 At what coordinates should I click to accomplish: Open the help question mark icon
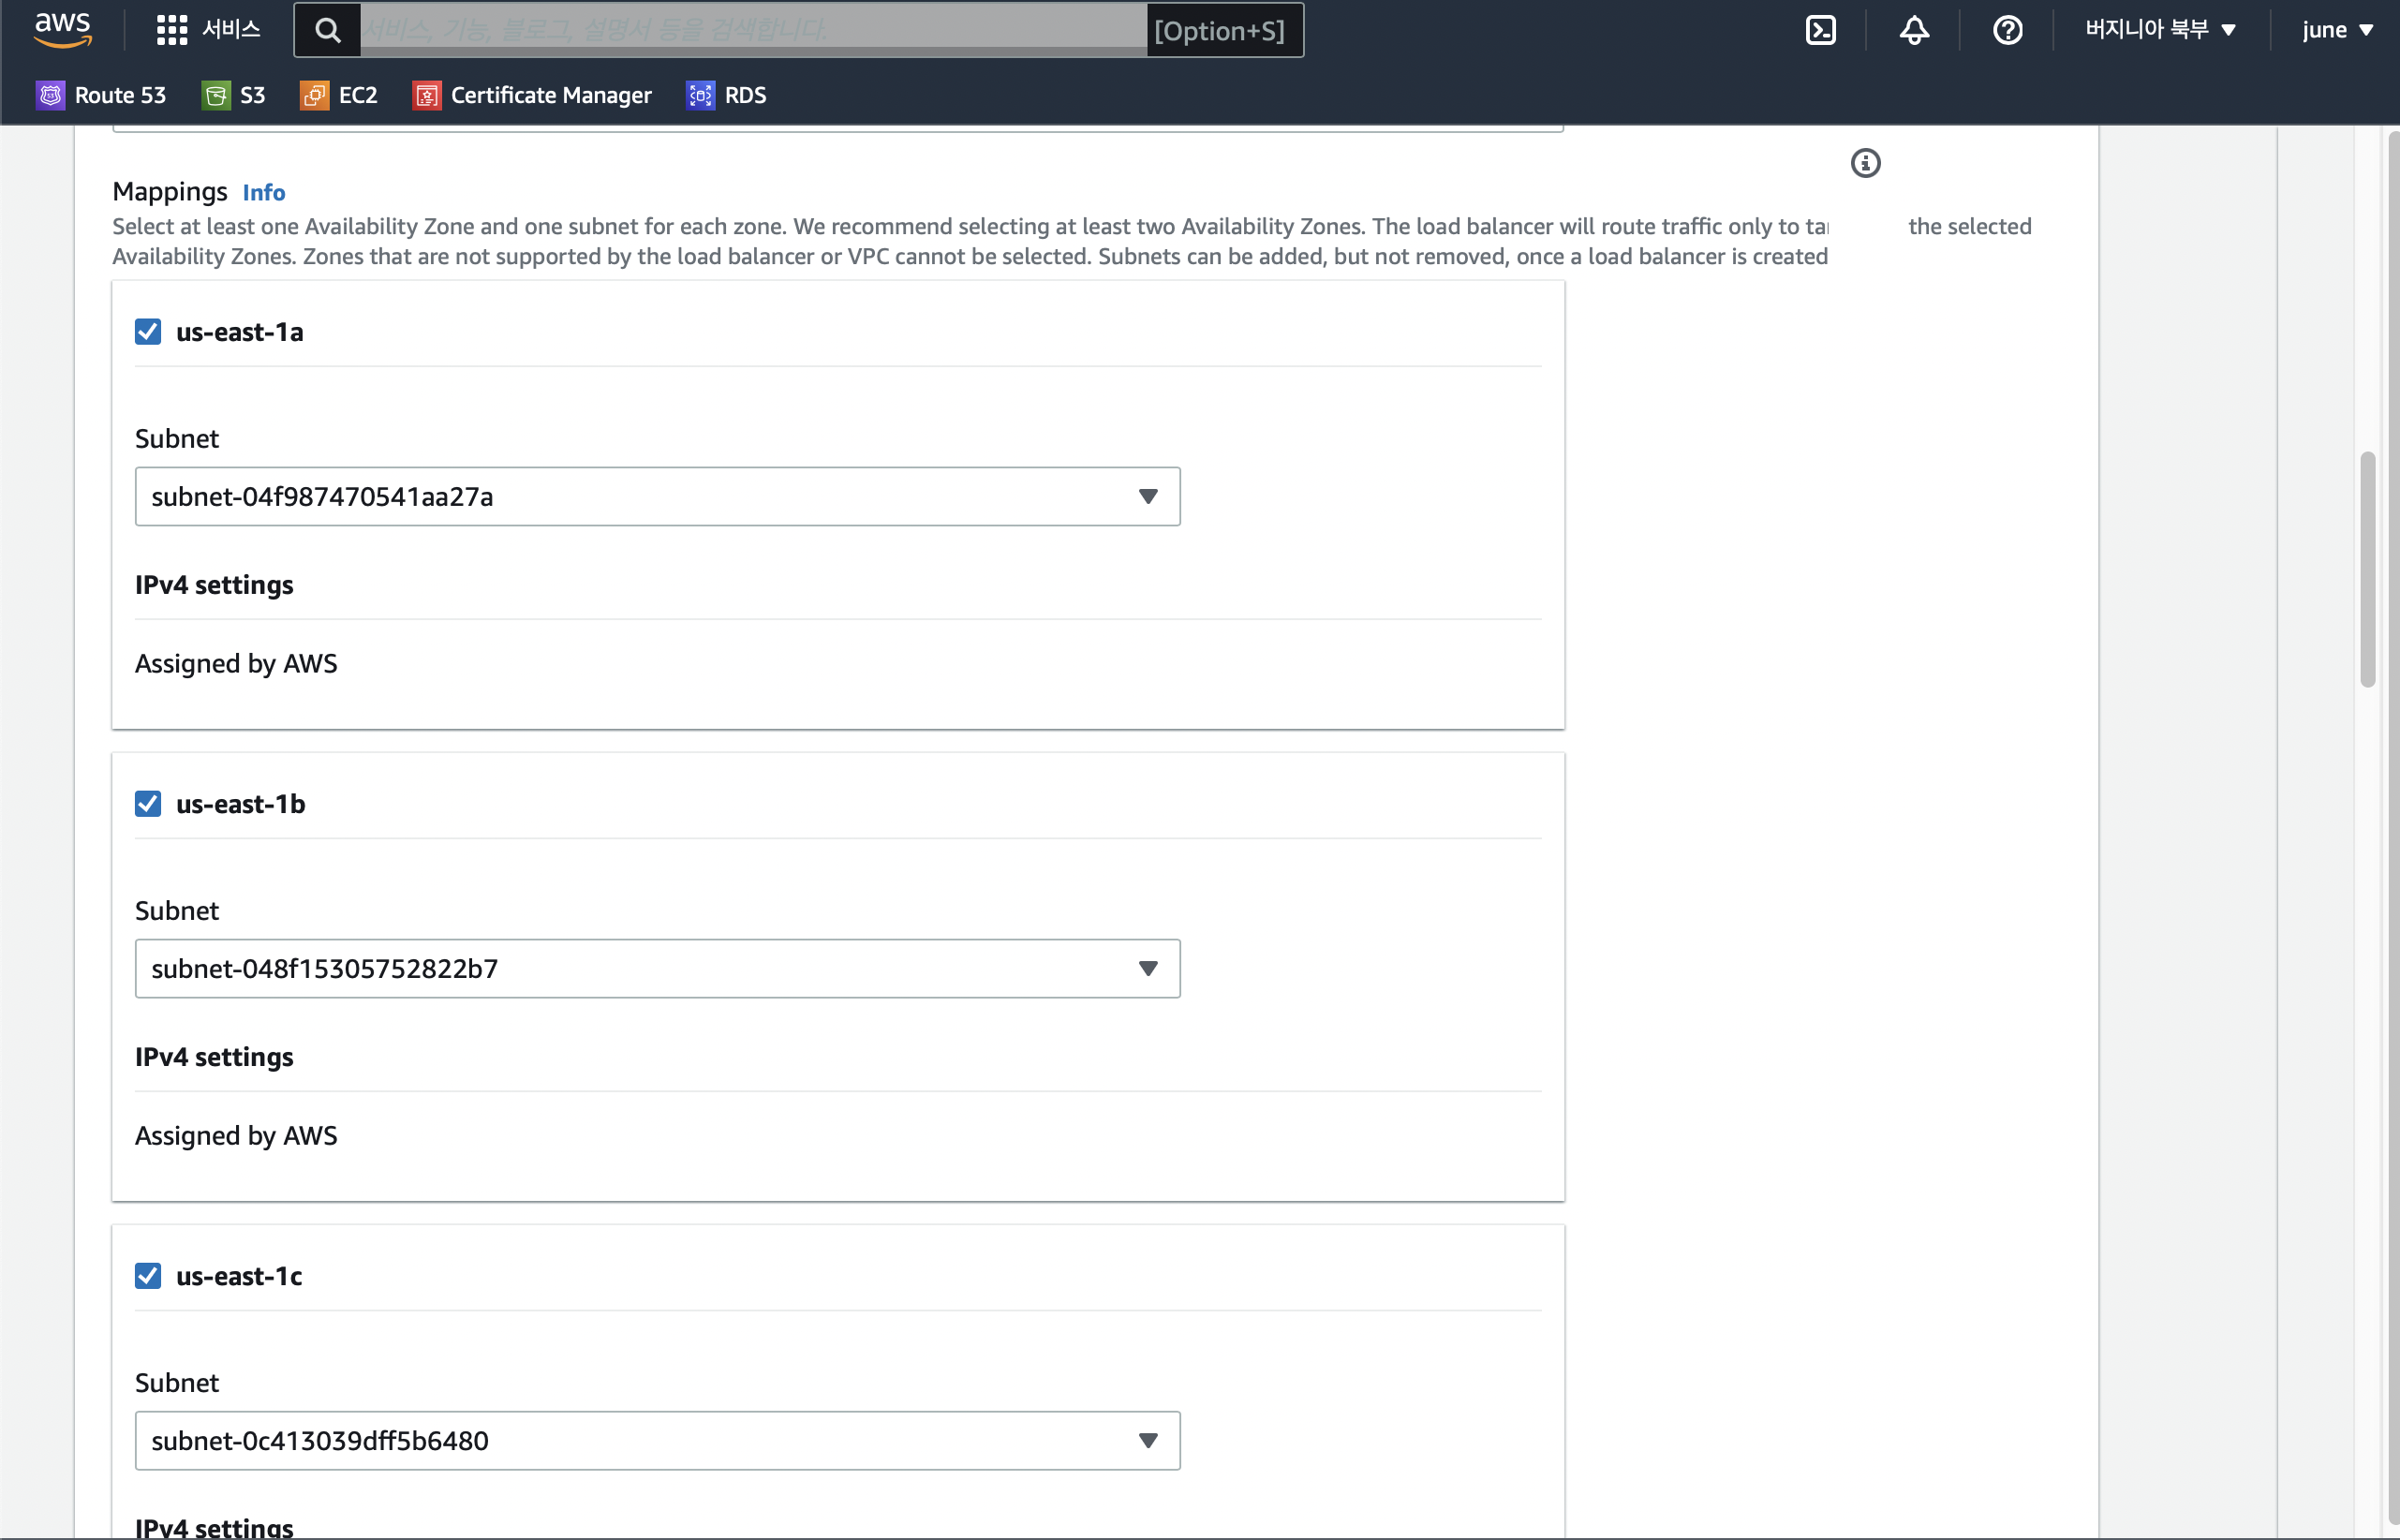click(2007, 30)
